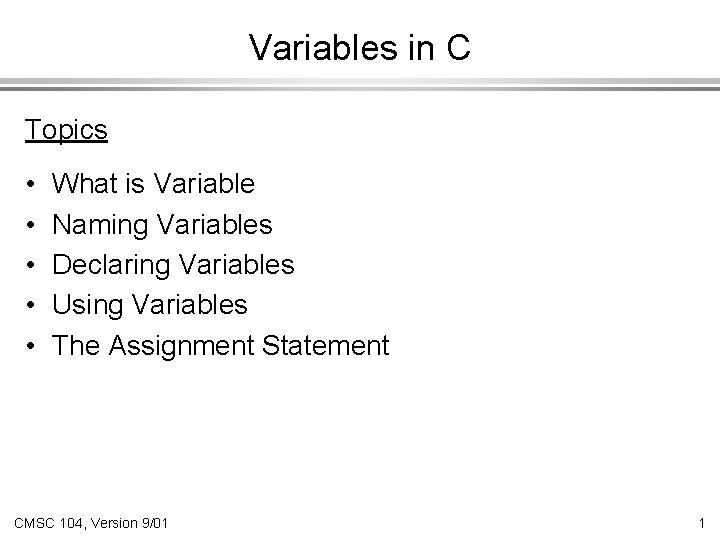Click the 'What is Variable' bullet text
Screen dimensions: 720x540
[x=153, y=184]
